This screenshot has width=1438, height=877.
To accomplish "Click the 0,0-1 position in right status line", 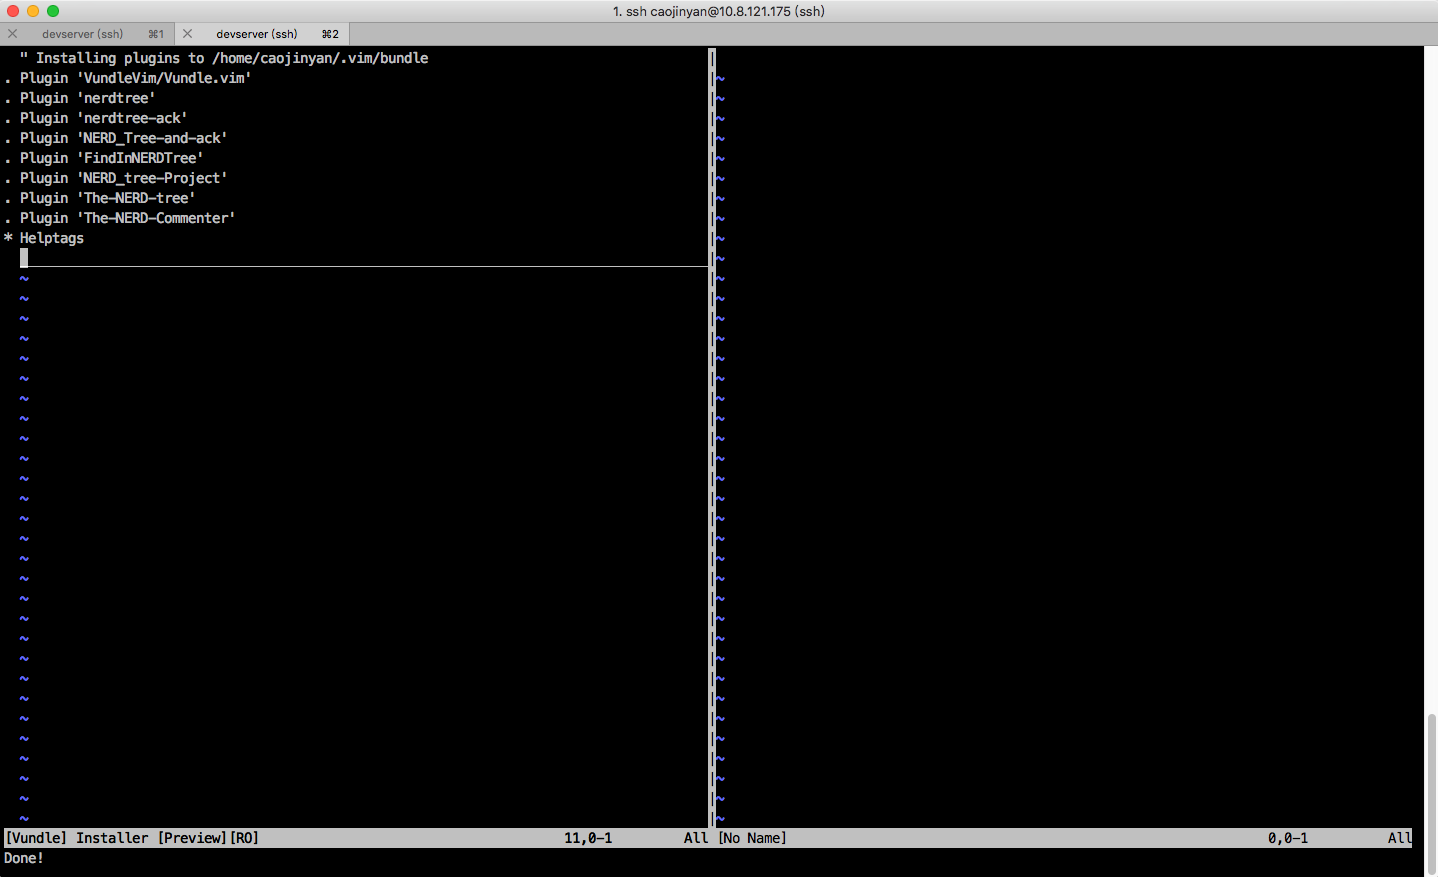I will pyautogui.click(x=1288, y=838).
